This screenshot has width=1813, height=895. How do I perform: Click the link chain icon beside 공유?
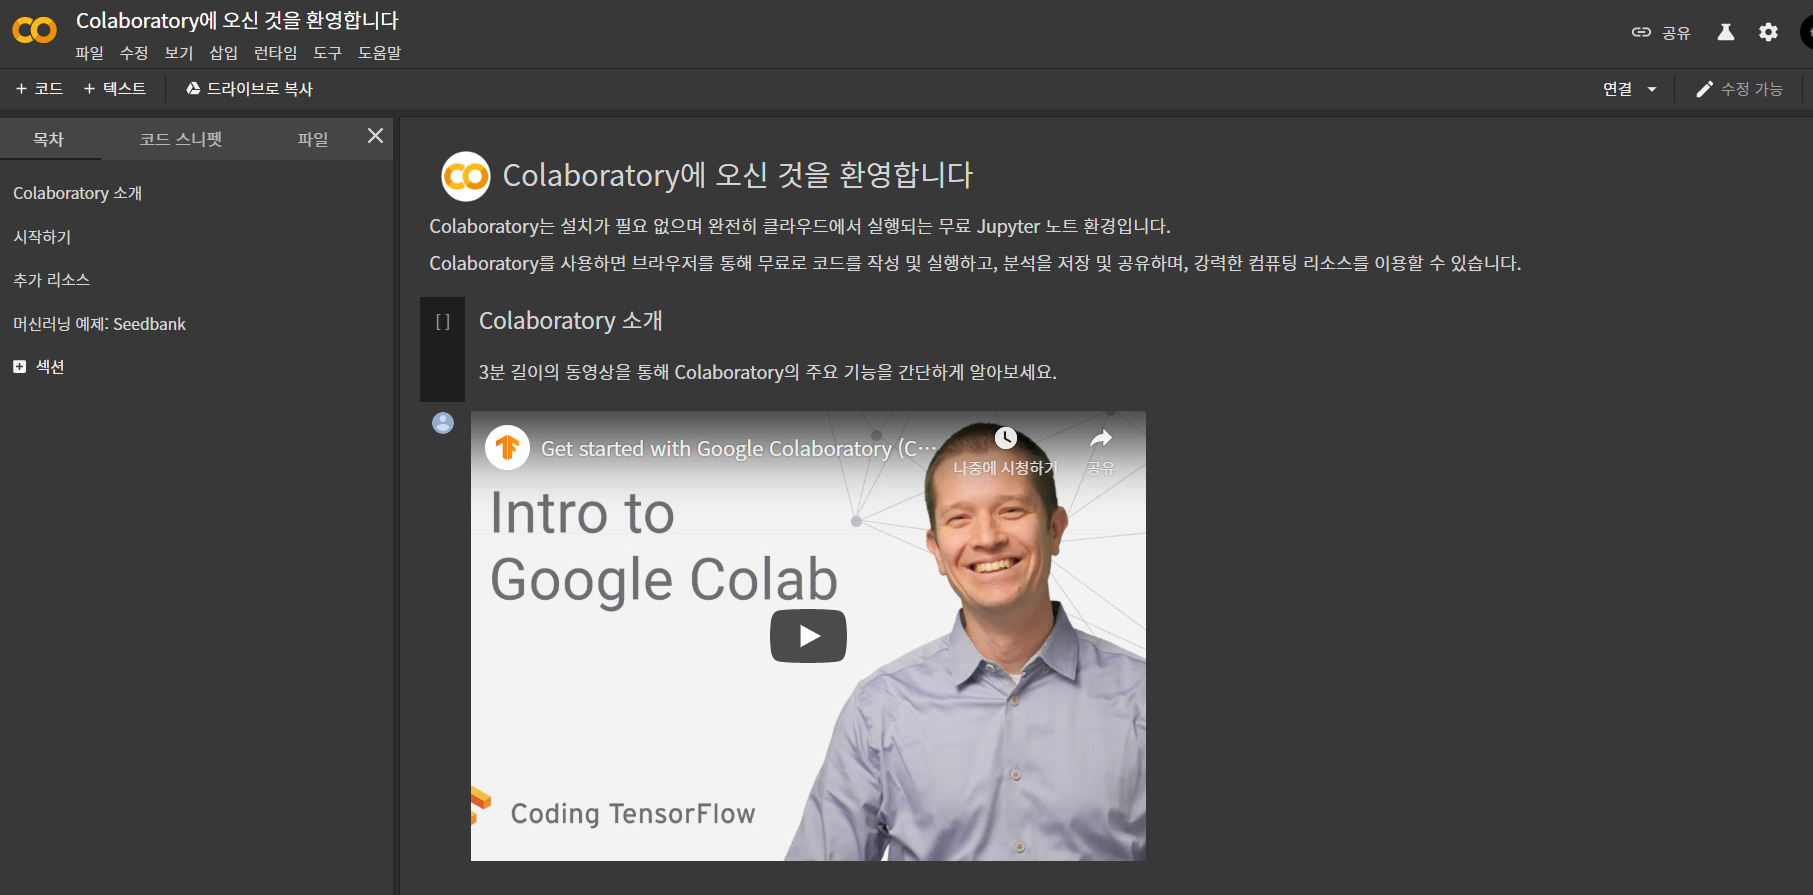tap(1641, 33)
